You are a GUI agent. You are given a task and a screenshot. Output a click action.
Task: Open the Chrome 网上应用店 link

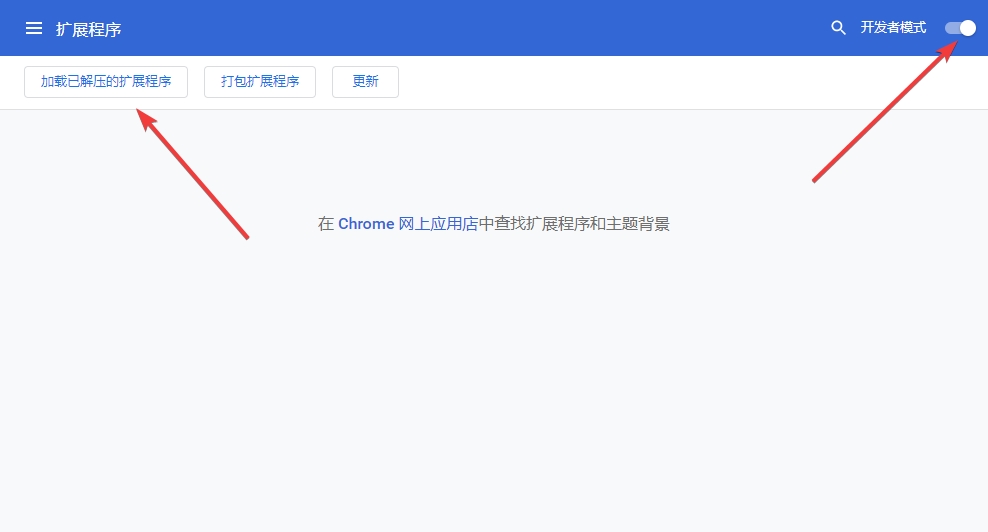click(x=408, y=224)
